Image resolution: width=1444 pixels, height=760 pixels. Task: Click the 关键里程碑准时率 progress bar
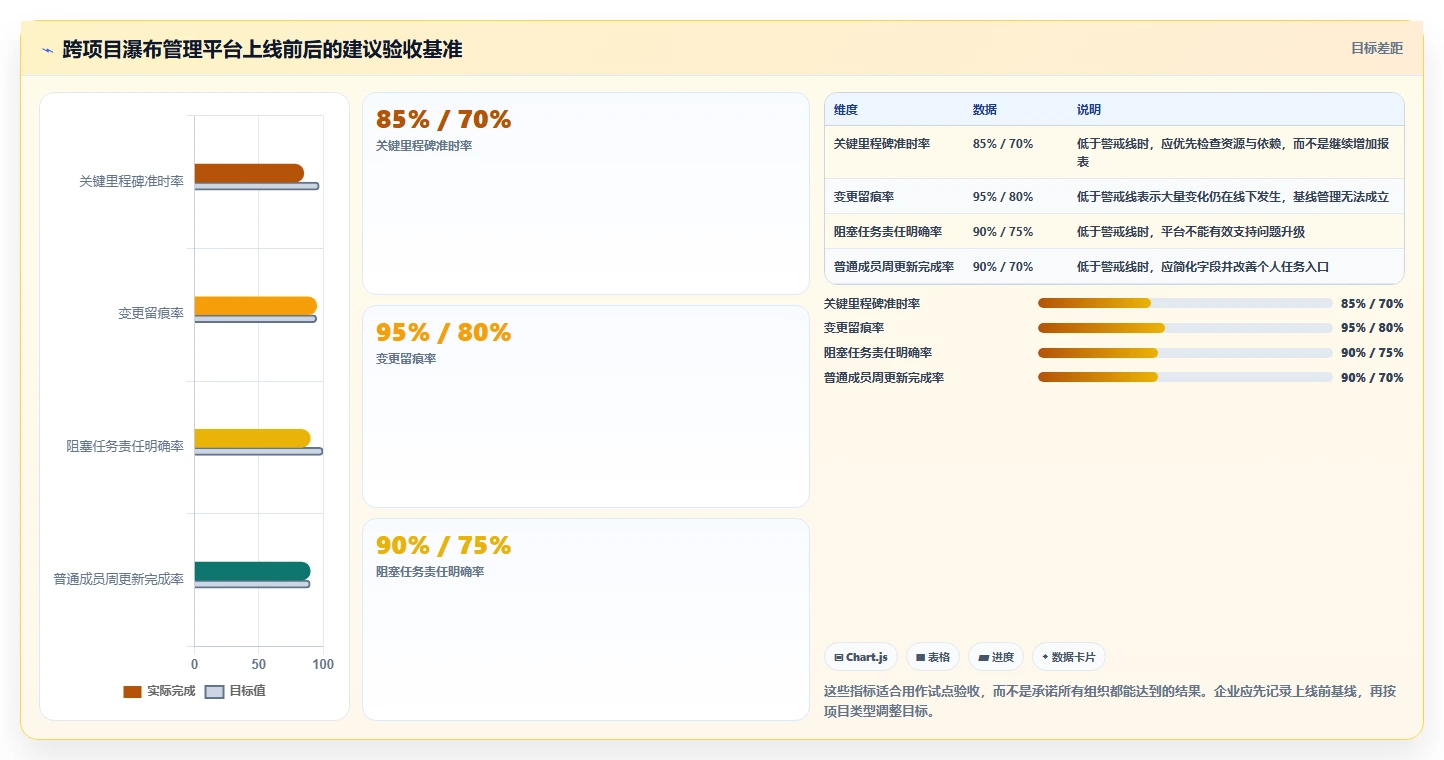click(1185, 303)
